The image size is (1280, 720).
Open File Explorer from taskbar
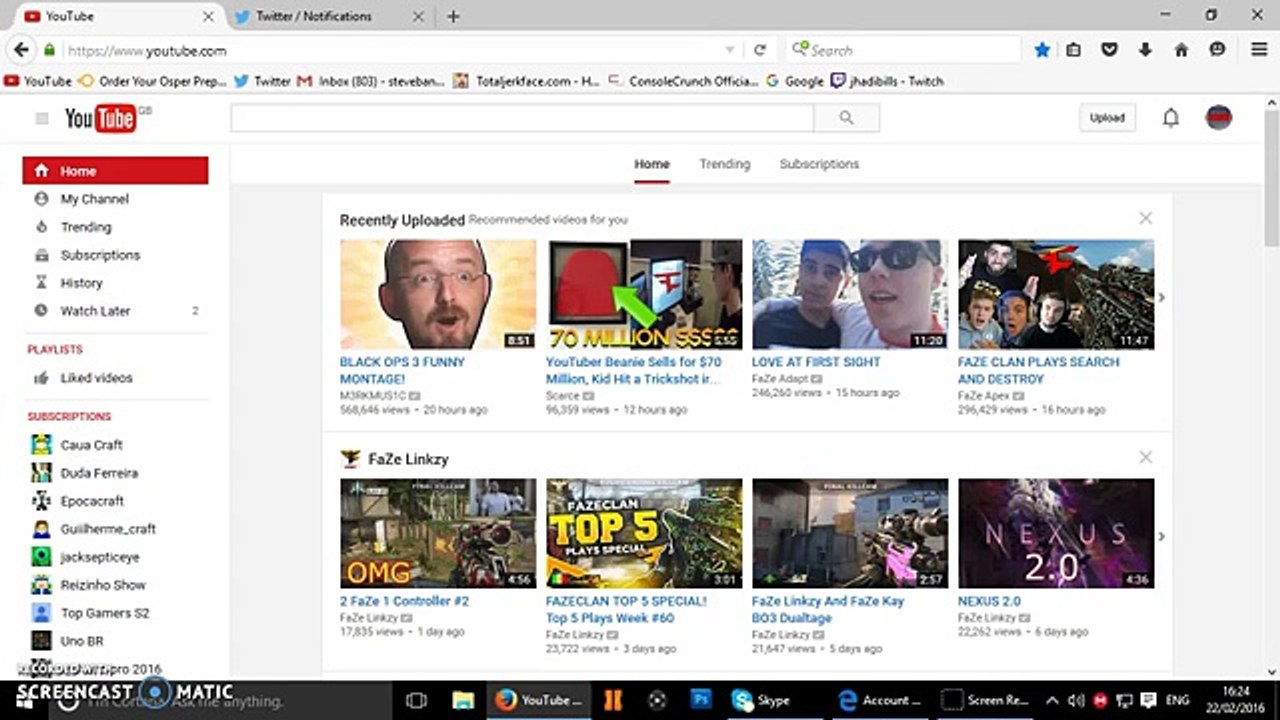(x=462, y=700)
